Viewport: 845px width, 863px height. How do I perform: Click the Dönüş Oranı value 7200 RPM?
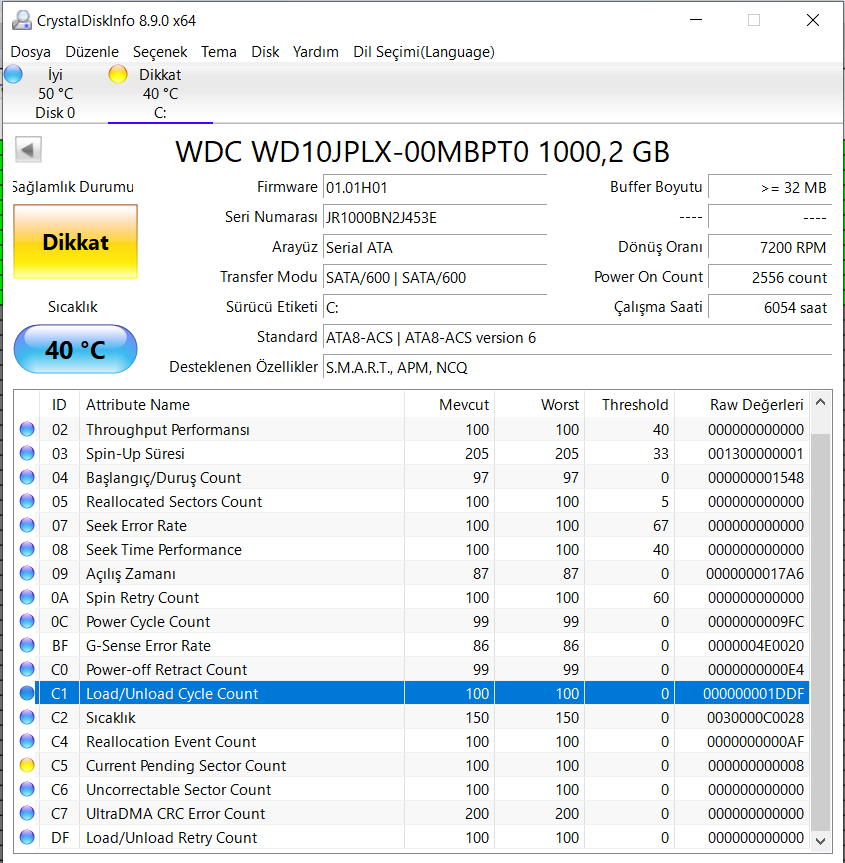click(770, 248)
